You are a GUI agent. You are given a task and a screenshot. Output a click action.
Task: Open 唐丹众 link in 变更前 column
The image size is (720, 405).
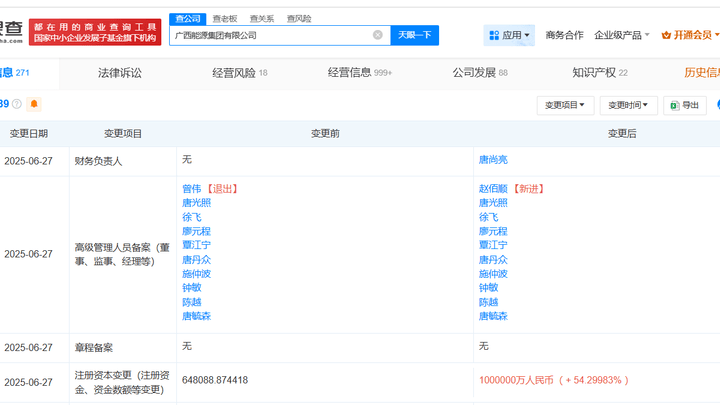(x=196, y=260)
